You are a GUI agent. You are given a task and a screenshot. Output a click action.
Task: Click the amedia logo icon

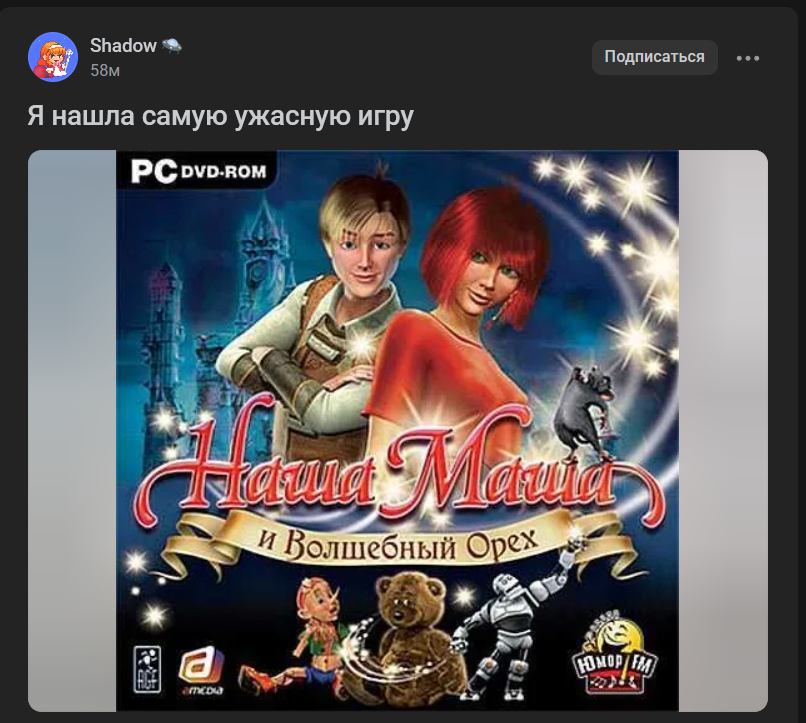click(200, 672)
